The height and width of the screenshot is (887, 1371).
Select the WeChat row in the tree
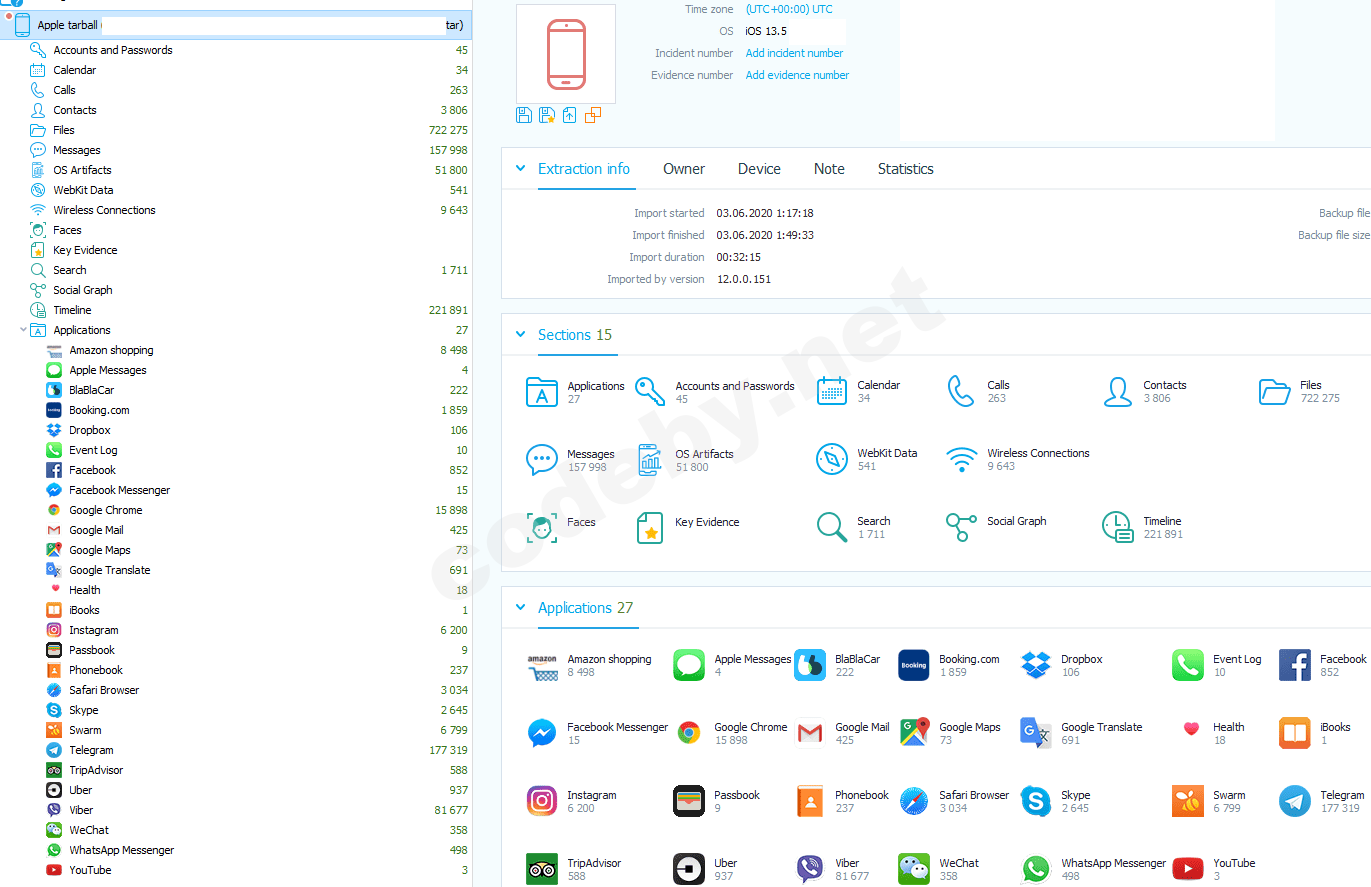pos(236,830)
